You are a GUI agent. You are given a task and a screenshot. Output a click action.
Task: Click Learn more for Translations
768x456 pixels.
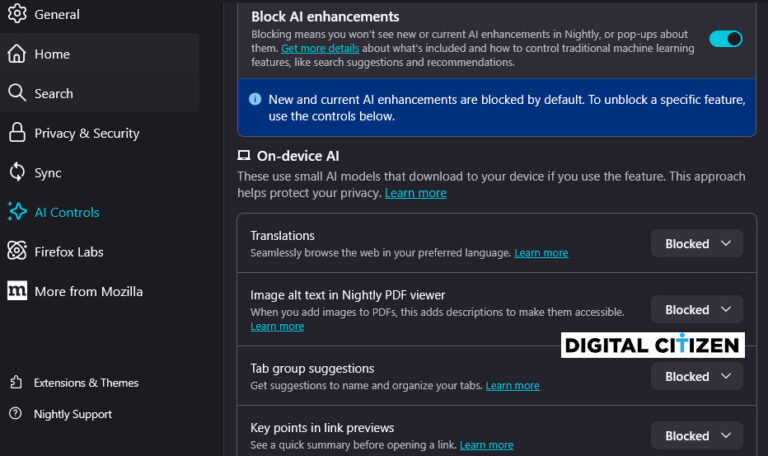pyautogui.click(x=541, y=253)
